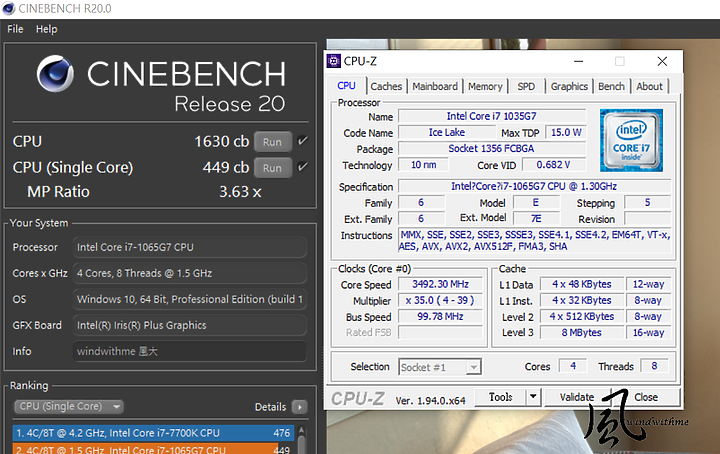Open the Help menu in Cinebench
720x454 pixels.
pos(46,29)
